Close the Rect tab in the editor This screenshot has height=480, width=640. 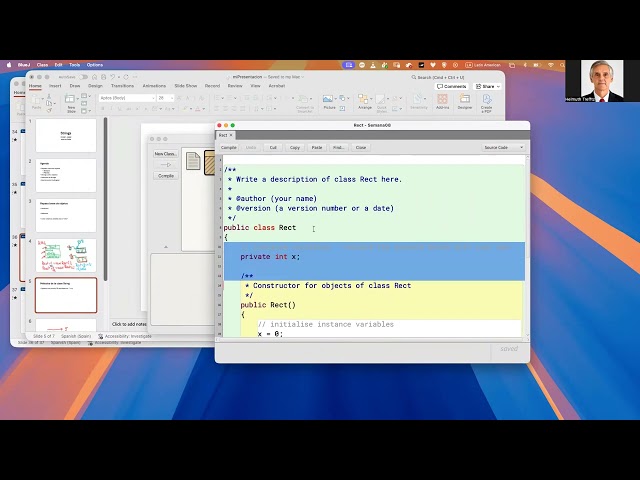pyautogui.click(x=231, y=135)
